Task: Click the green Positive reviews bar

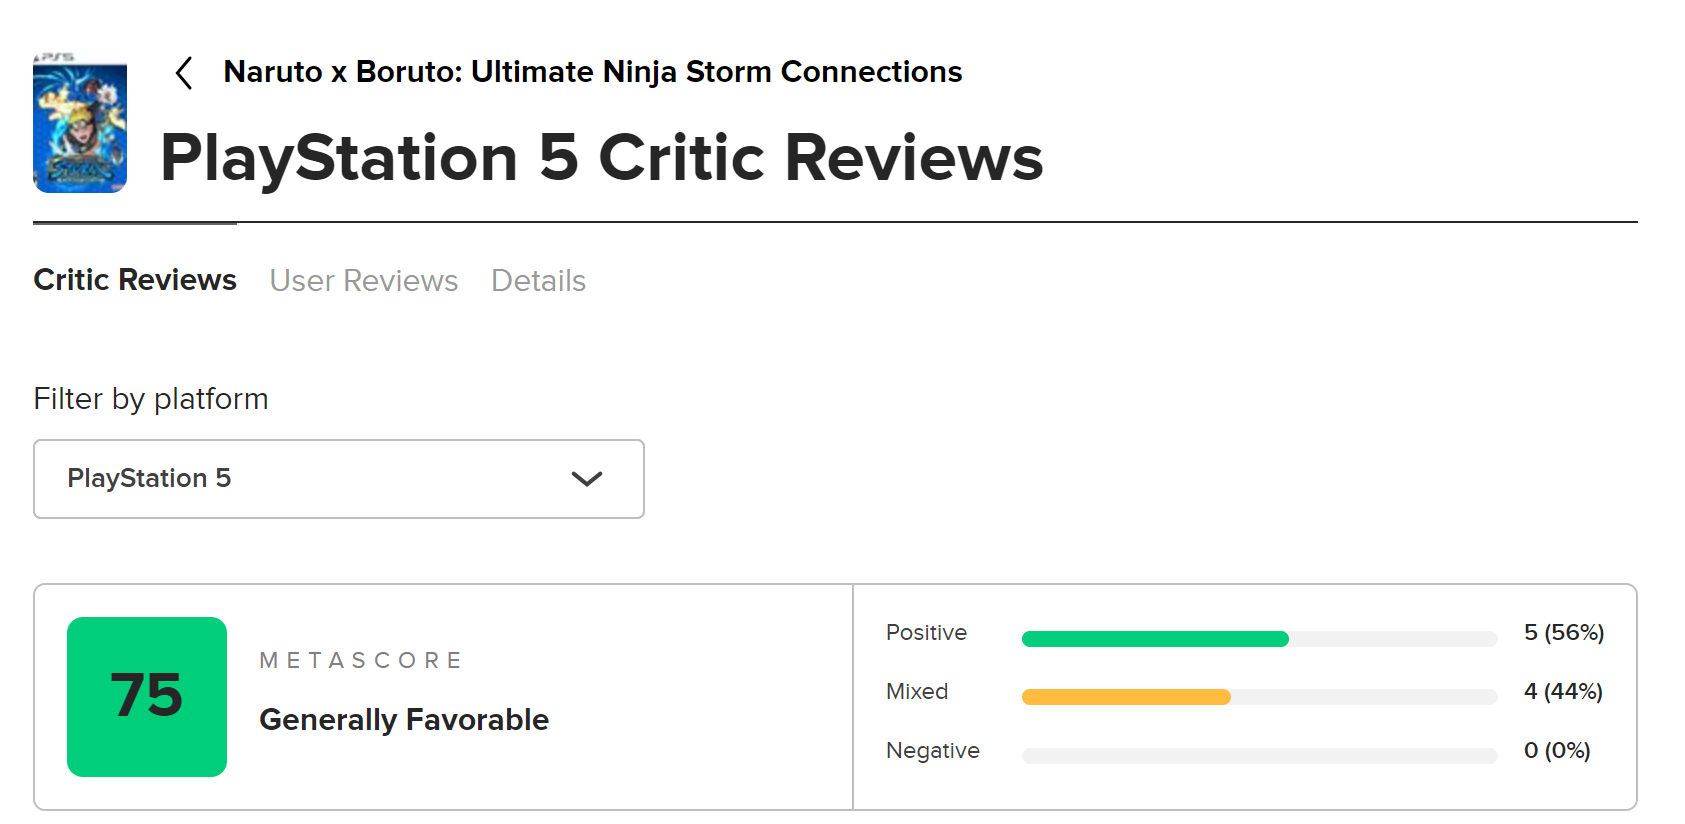Action: [1155, 639]
